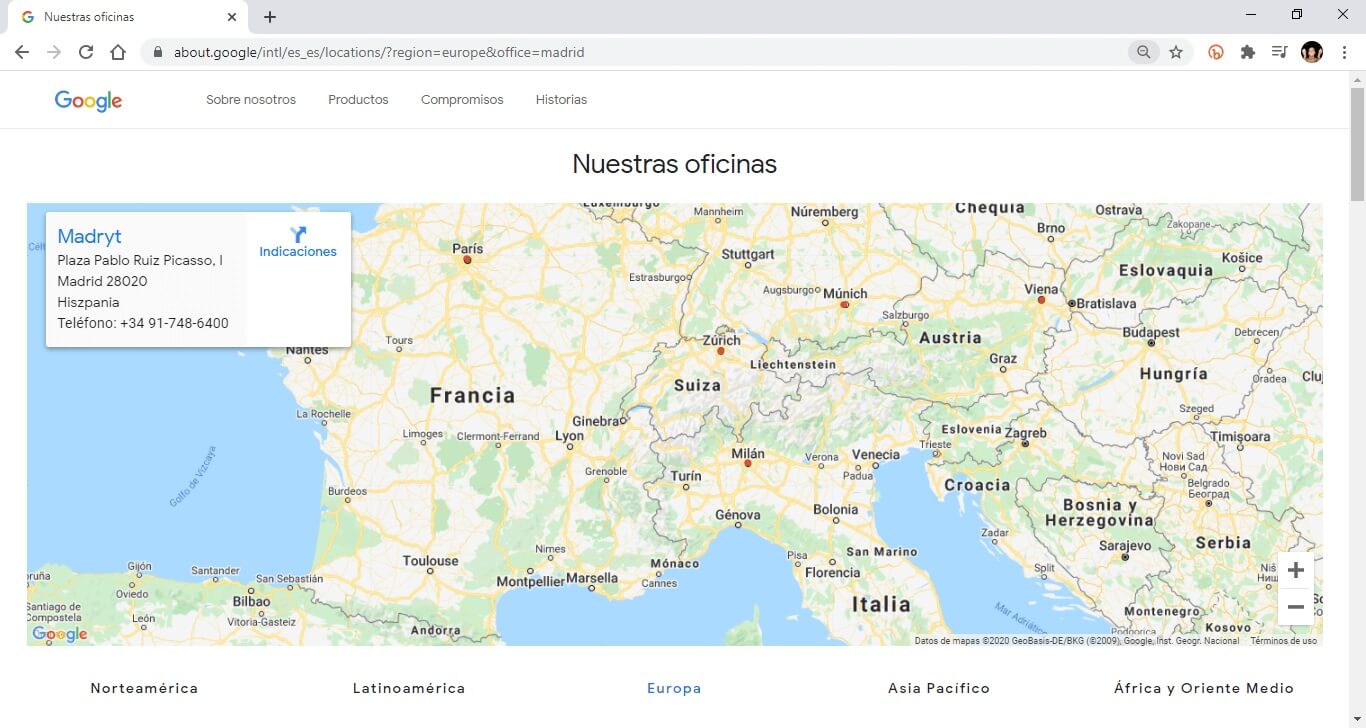
Task: Select the Asia Pacífico region tab
Action: pos(939,688)
